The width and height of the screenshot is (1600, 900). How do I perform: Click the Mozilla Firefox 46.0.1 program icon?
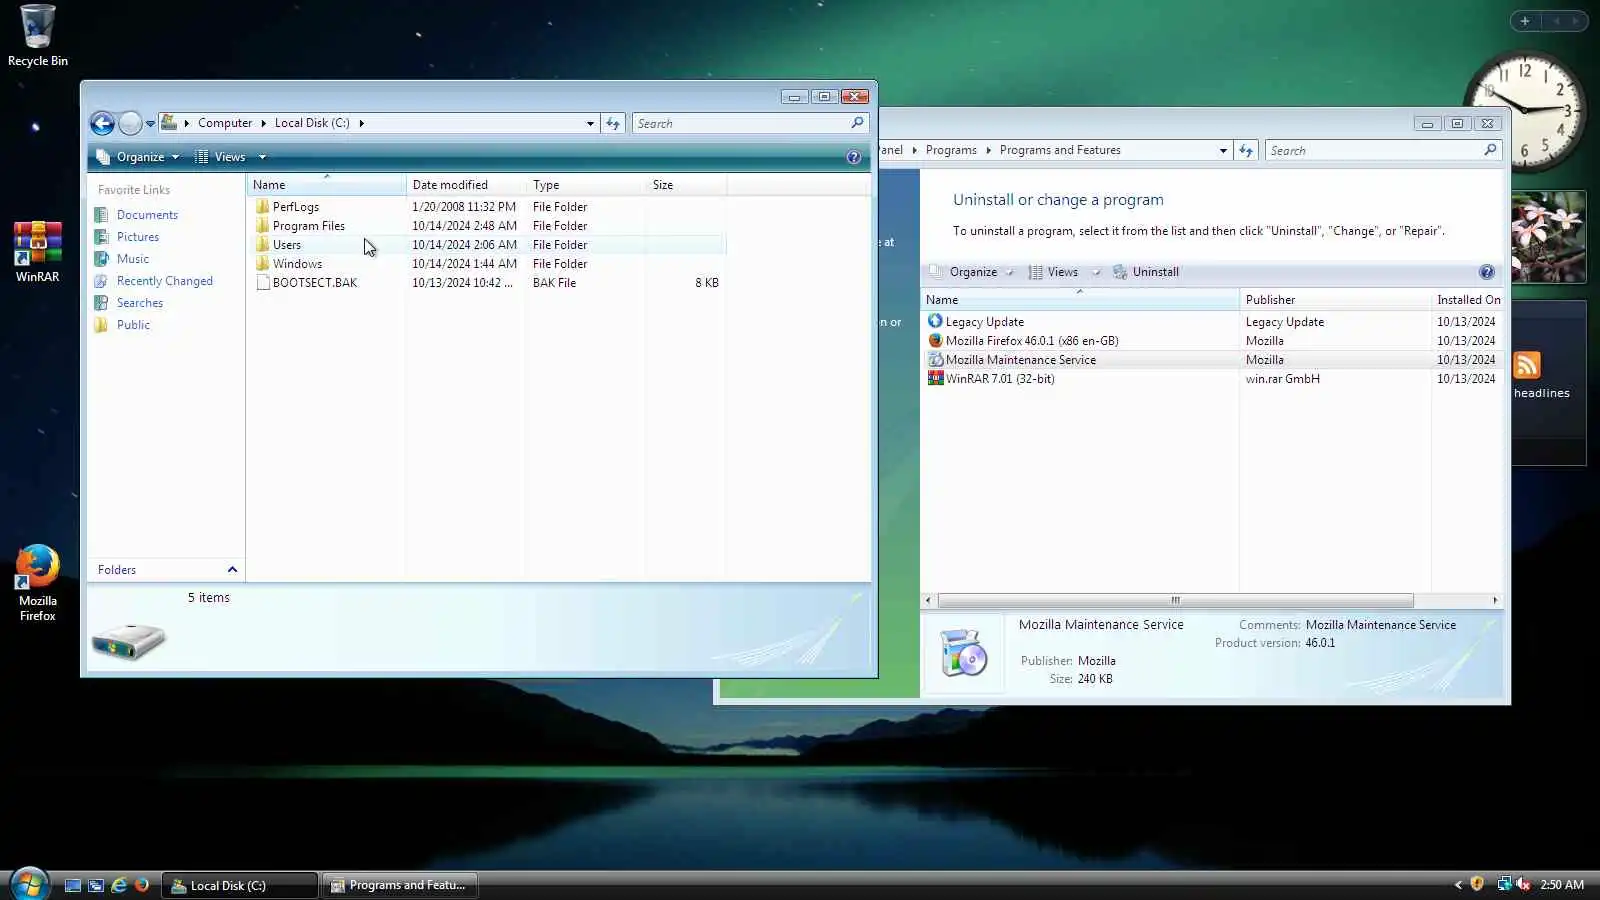click(x=935, y=341)
